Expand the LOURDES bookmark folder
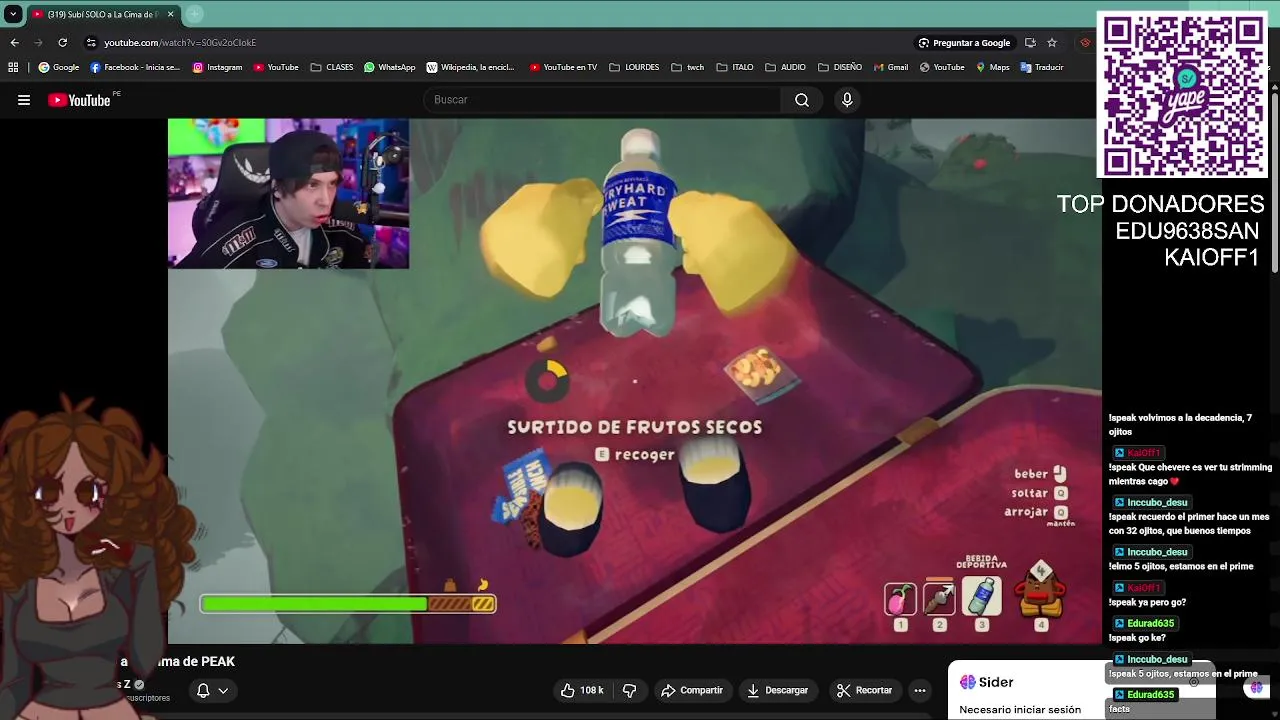Screen dimensions: 1280x720 pos(634,67)
